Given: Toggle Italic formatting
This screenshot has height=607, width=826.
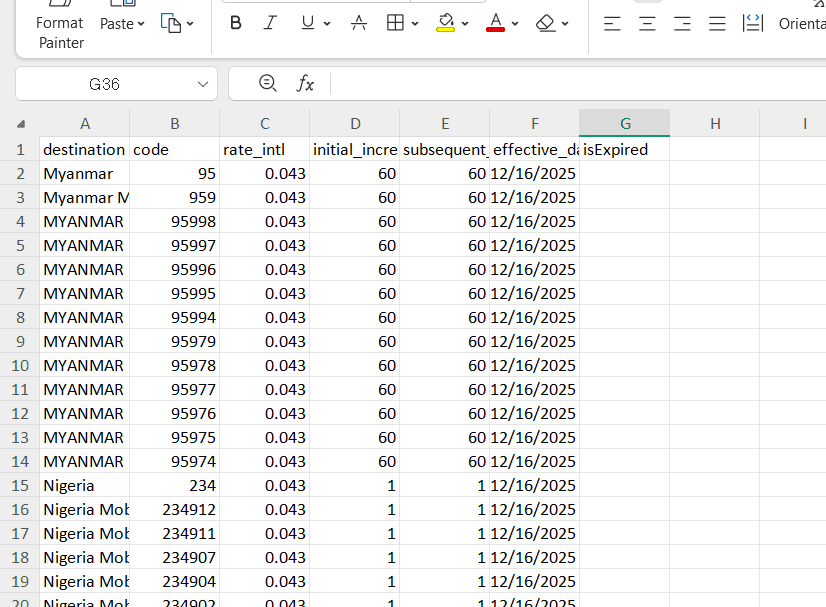Looking at the screenshot, I should pyautogui.click(x=270, y=23).
